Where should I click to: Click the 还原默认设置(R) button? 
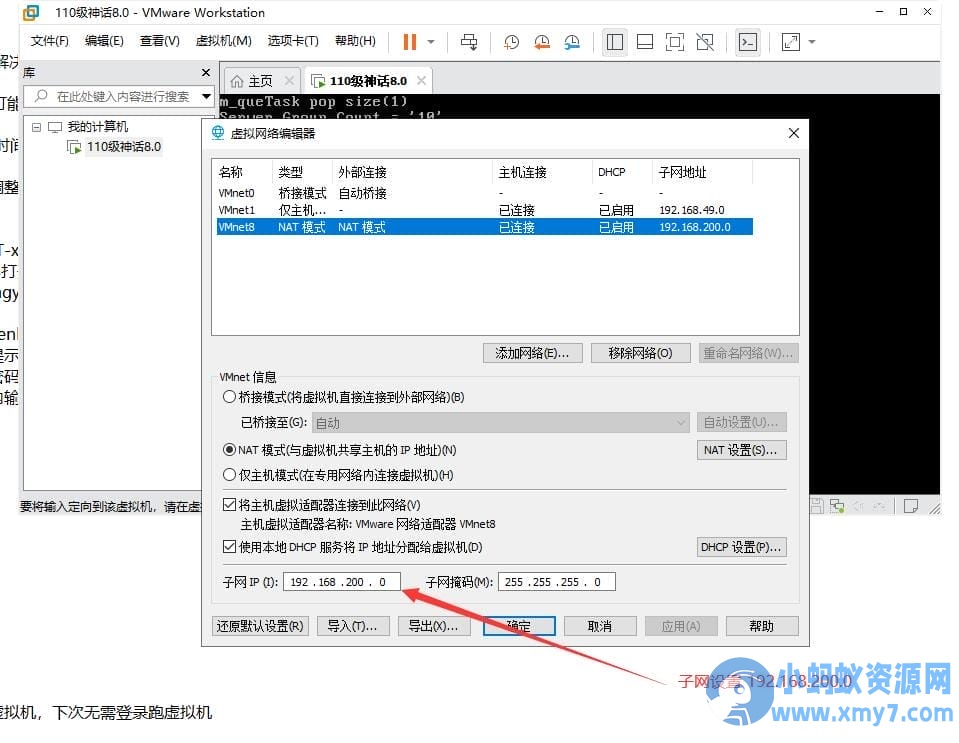(261, 626)
